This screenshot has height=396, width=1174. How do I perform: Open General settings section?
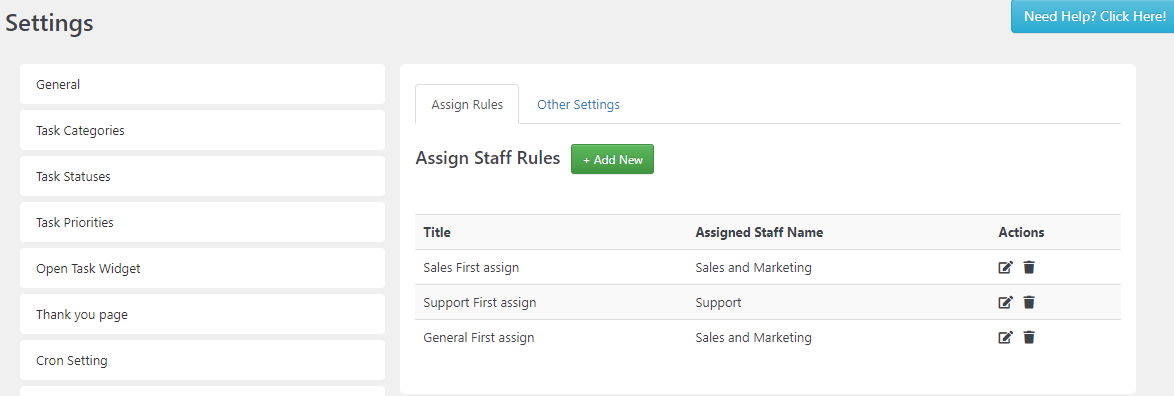pyautogui.click(x=202, y=85)
